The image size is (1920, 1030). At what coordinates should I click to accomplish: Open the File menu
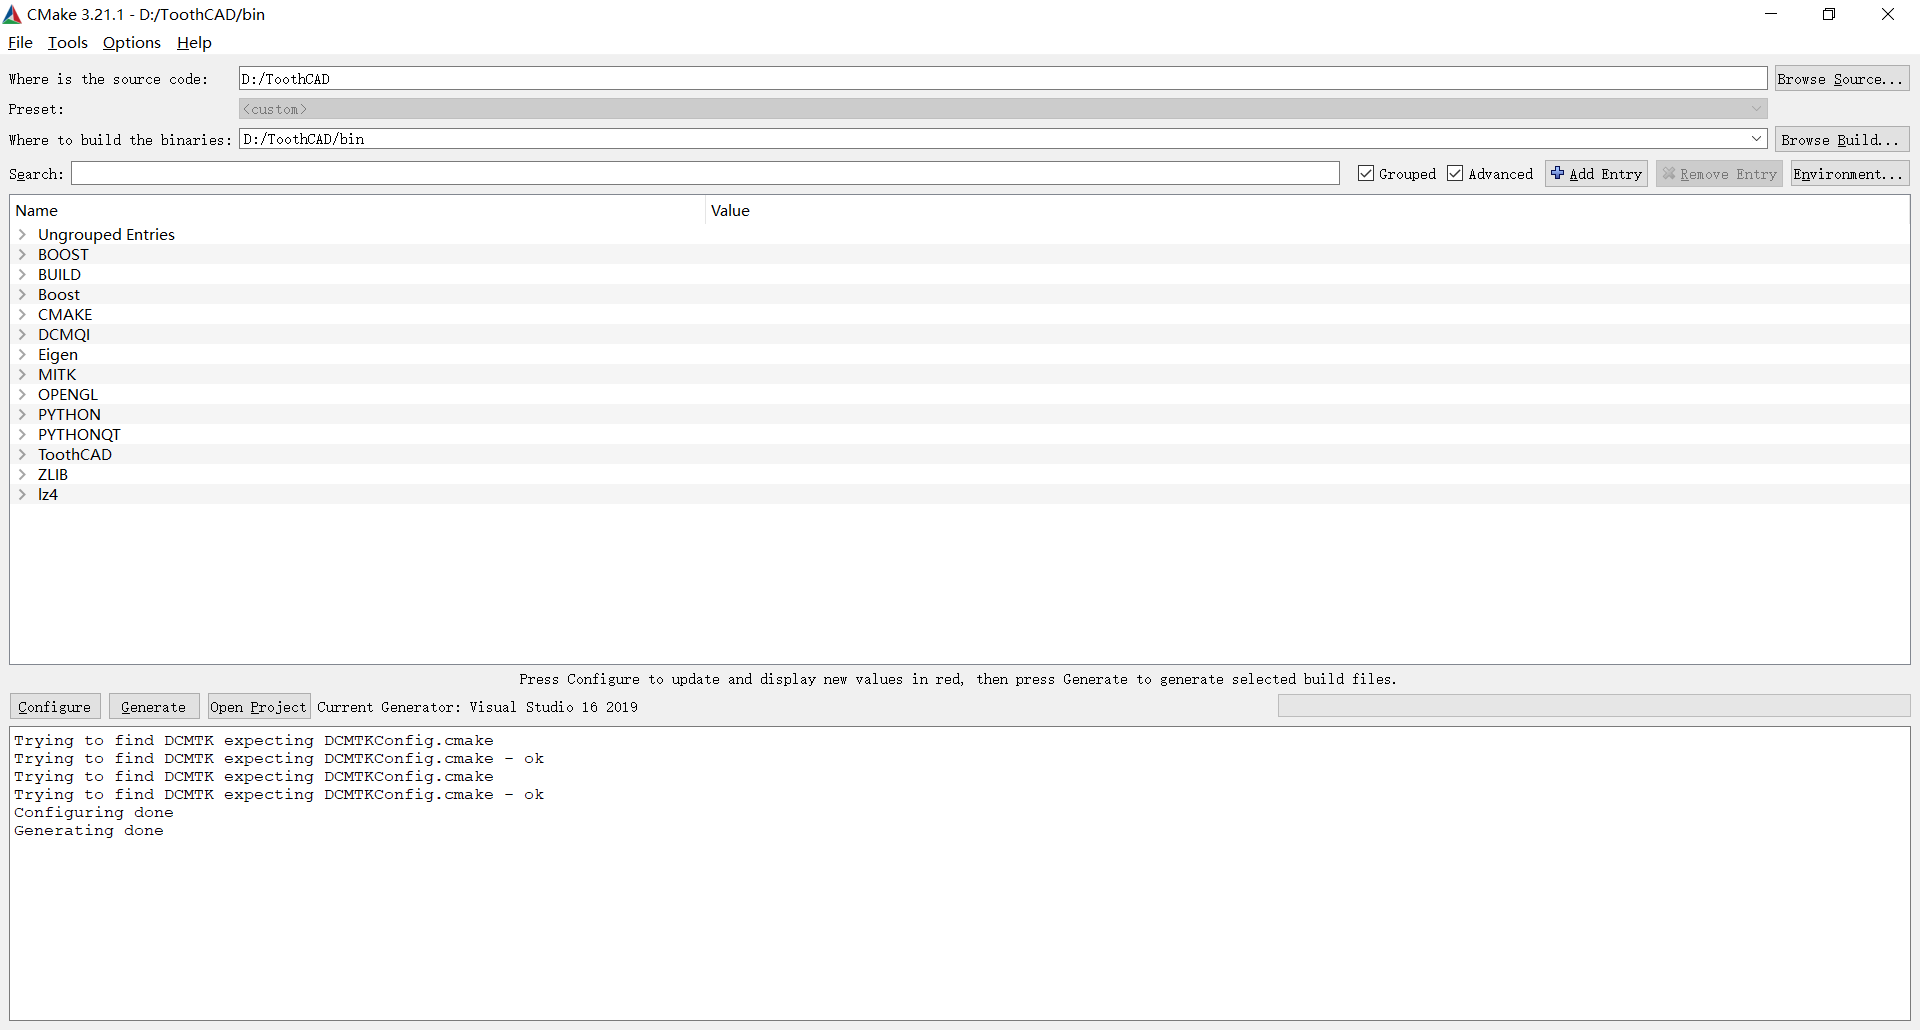(x=20, y=42)
